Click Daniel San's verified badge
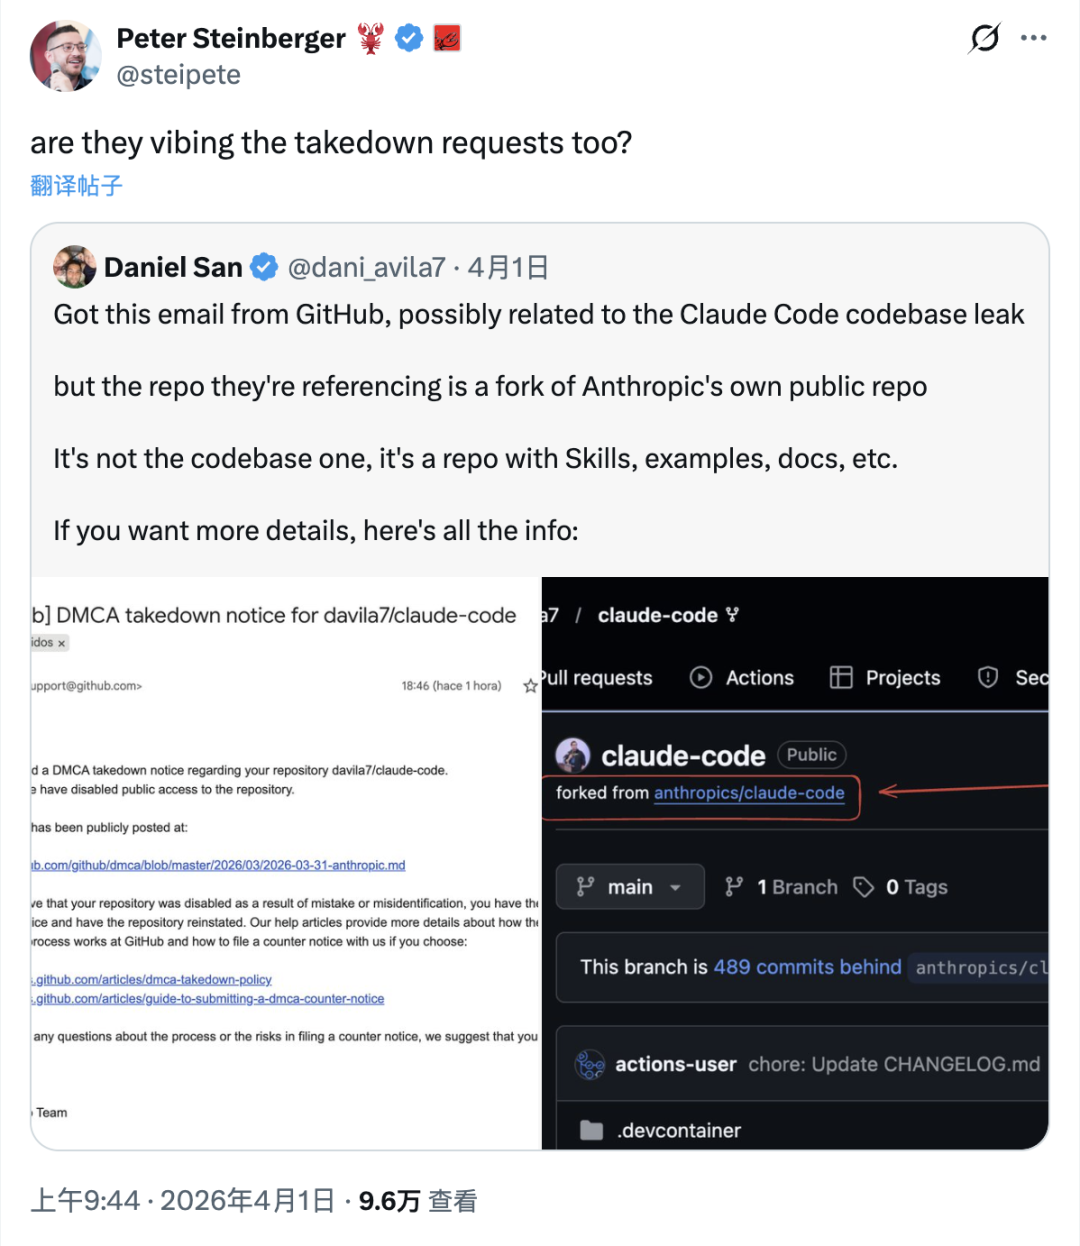 [264, 267]
